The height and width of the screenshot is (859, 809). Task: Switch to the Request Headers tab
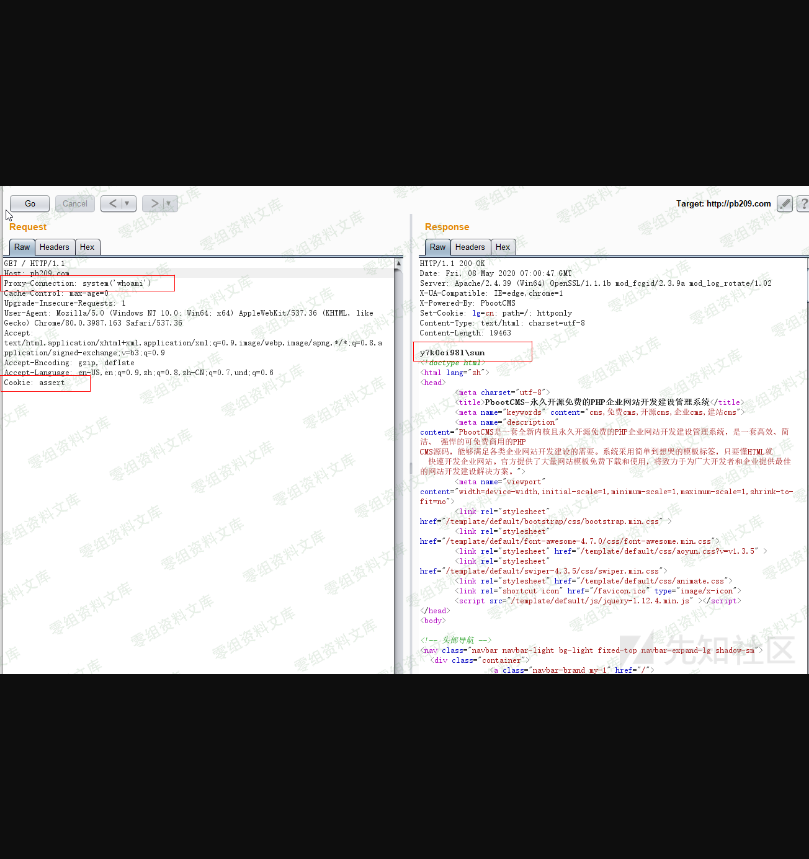pyautogui.click(x=54, y=247)
